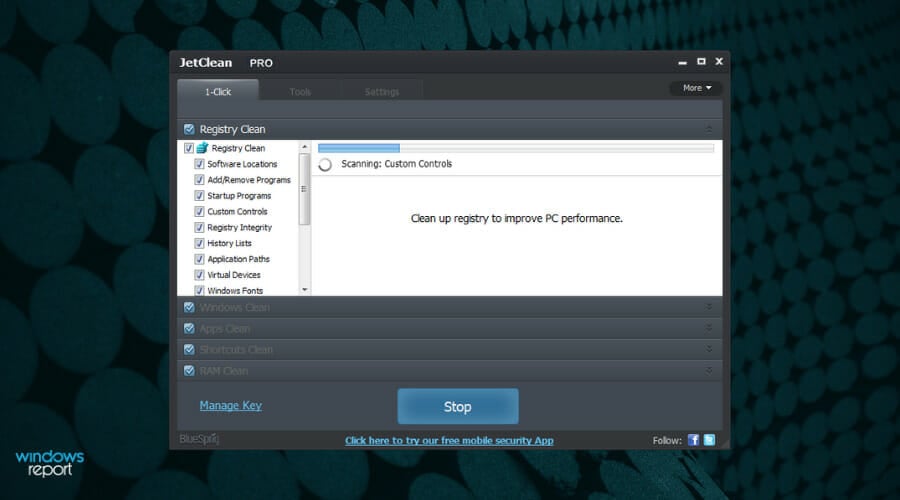The image size is (900, 500).
Task: Click the Shortcuts Clean section title
Action: coord(236,349)
